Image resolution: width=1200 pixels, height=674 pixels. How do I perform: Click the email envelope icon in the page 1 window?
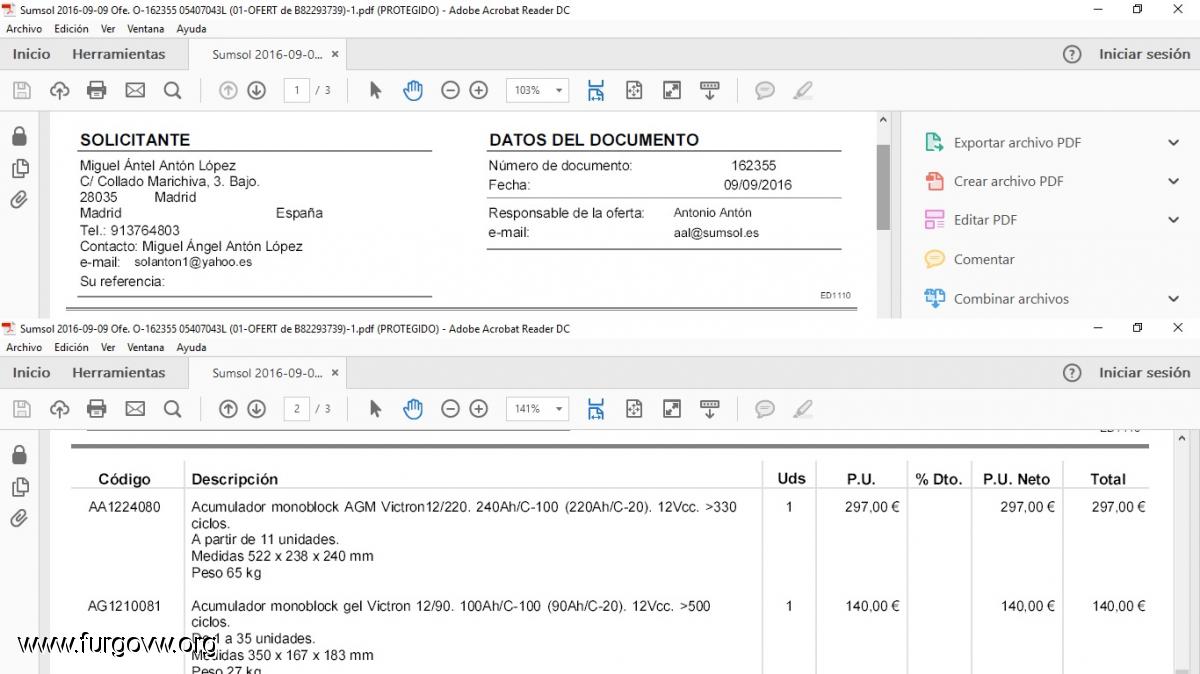pos(135,91)
